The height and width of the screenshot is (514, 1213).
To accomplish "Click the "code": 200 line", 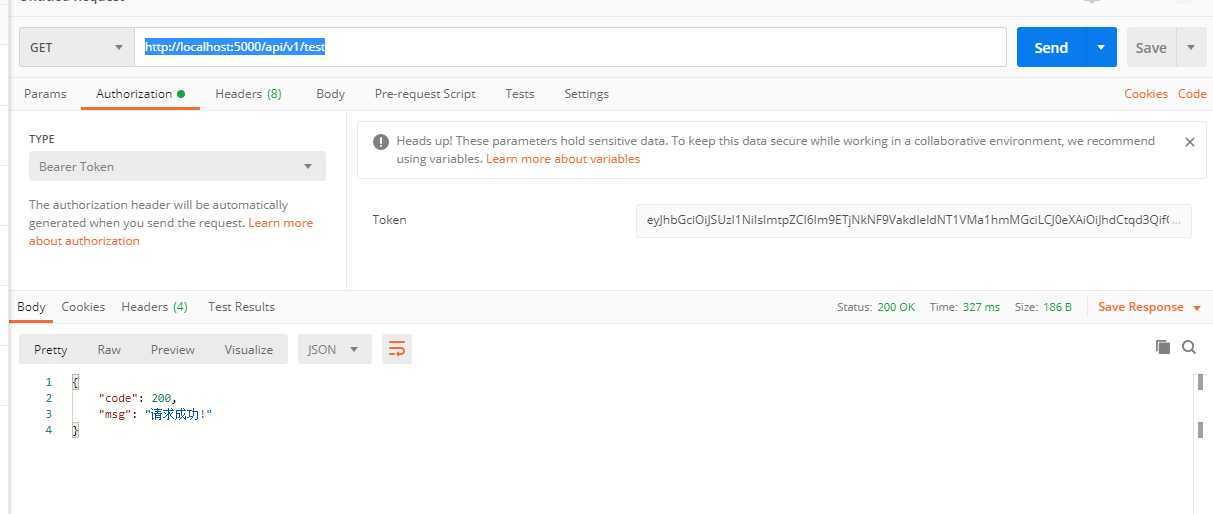I will click(137, 398).
